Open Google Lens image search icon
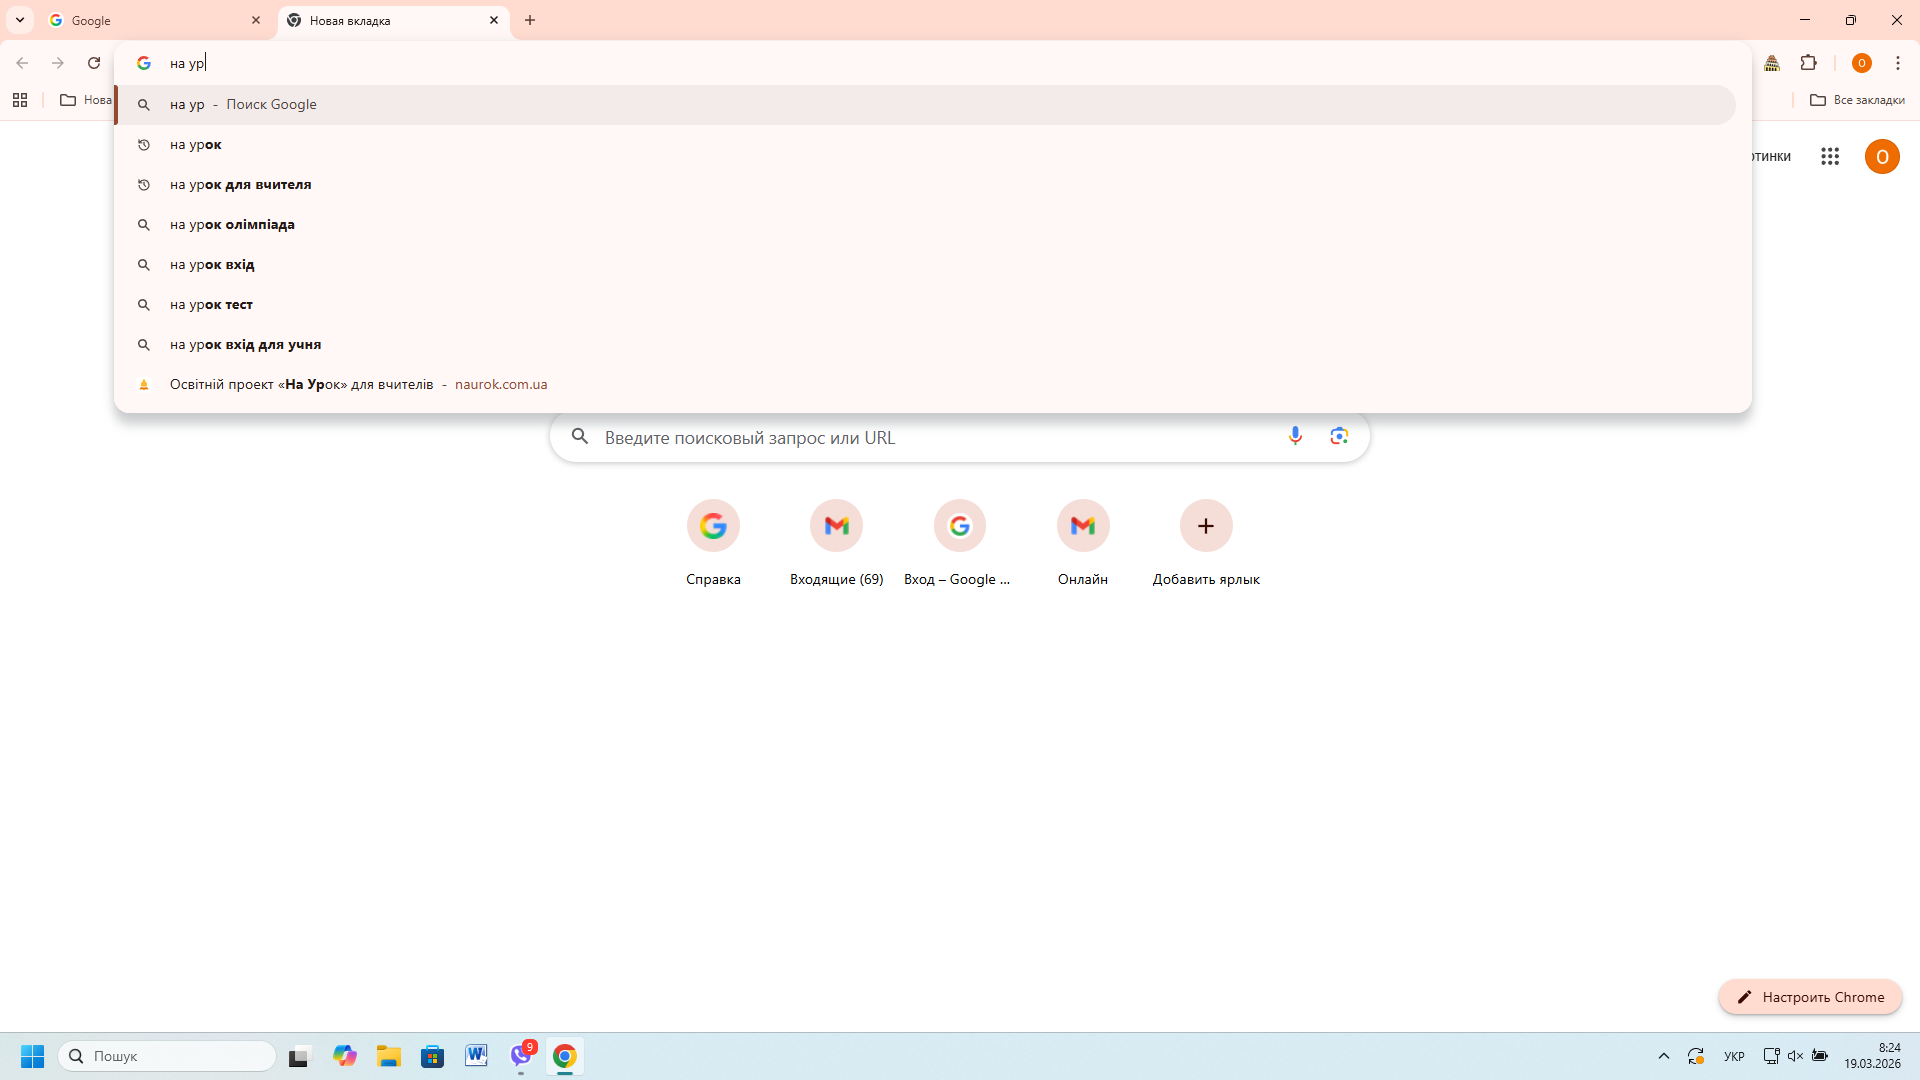 [x=1339, y=436]
